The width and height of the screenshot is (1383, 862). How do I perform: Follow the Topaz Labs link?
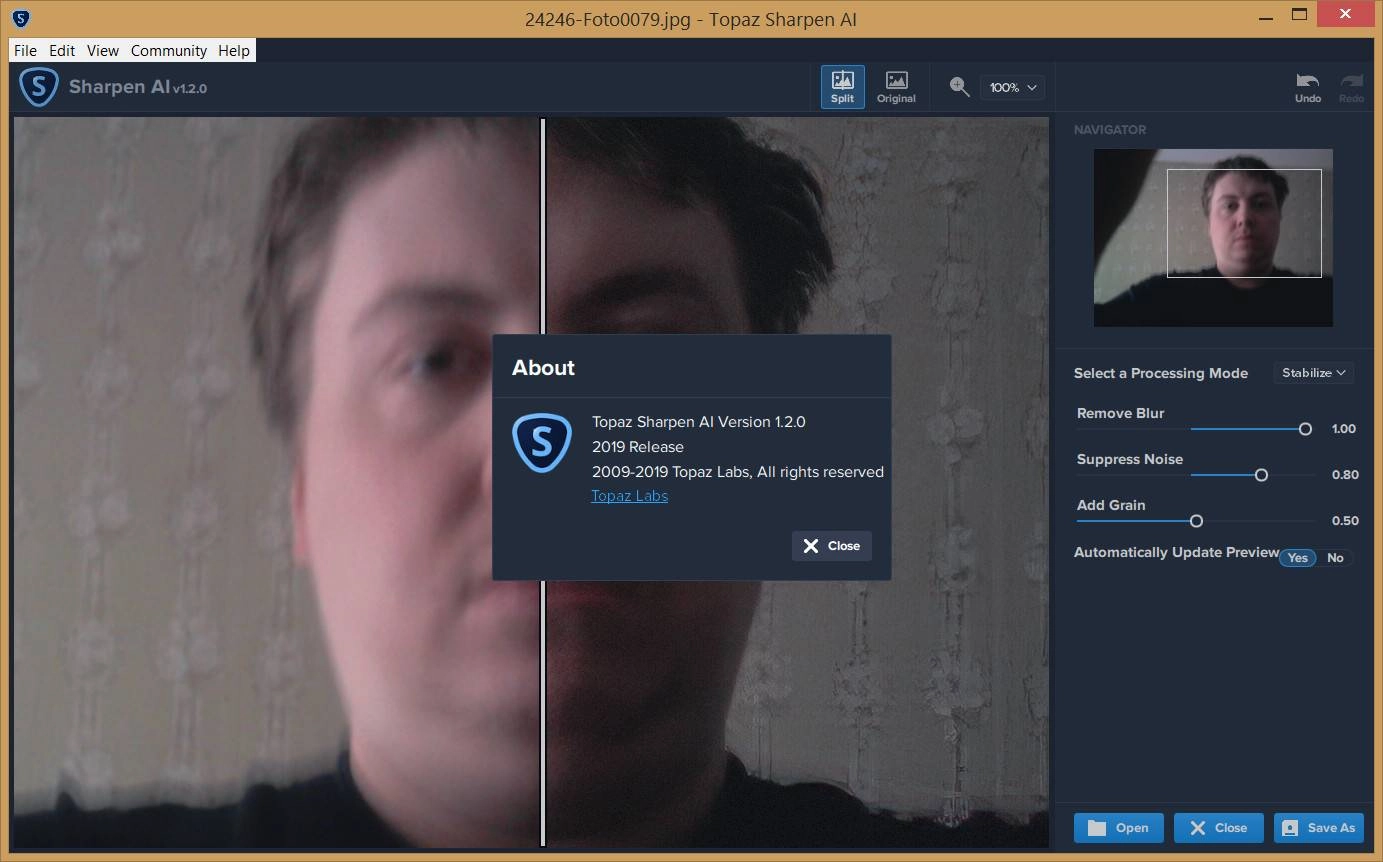click(x=629, y=496)
